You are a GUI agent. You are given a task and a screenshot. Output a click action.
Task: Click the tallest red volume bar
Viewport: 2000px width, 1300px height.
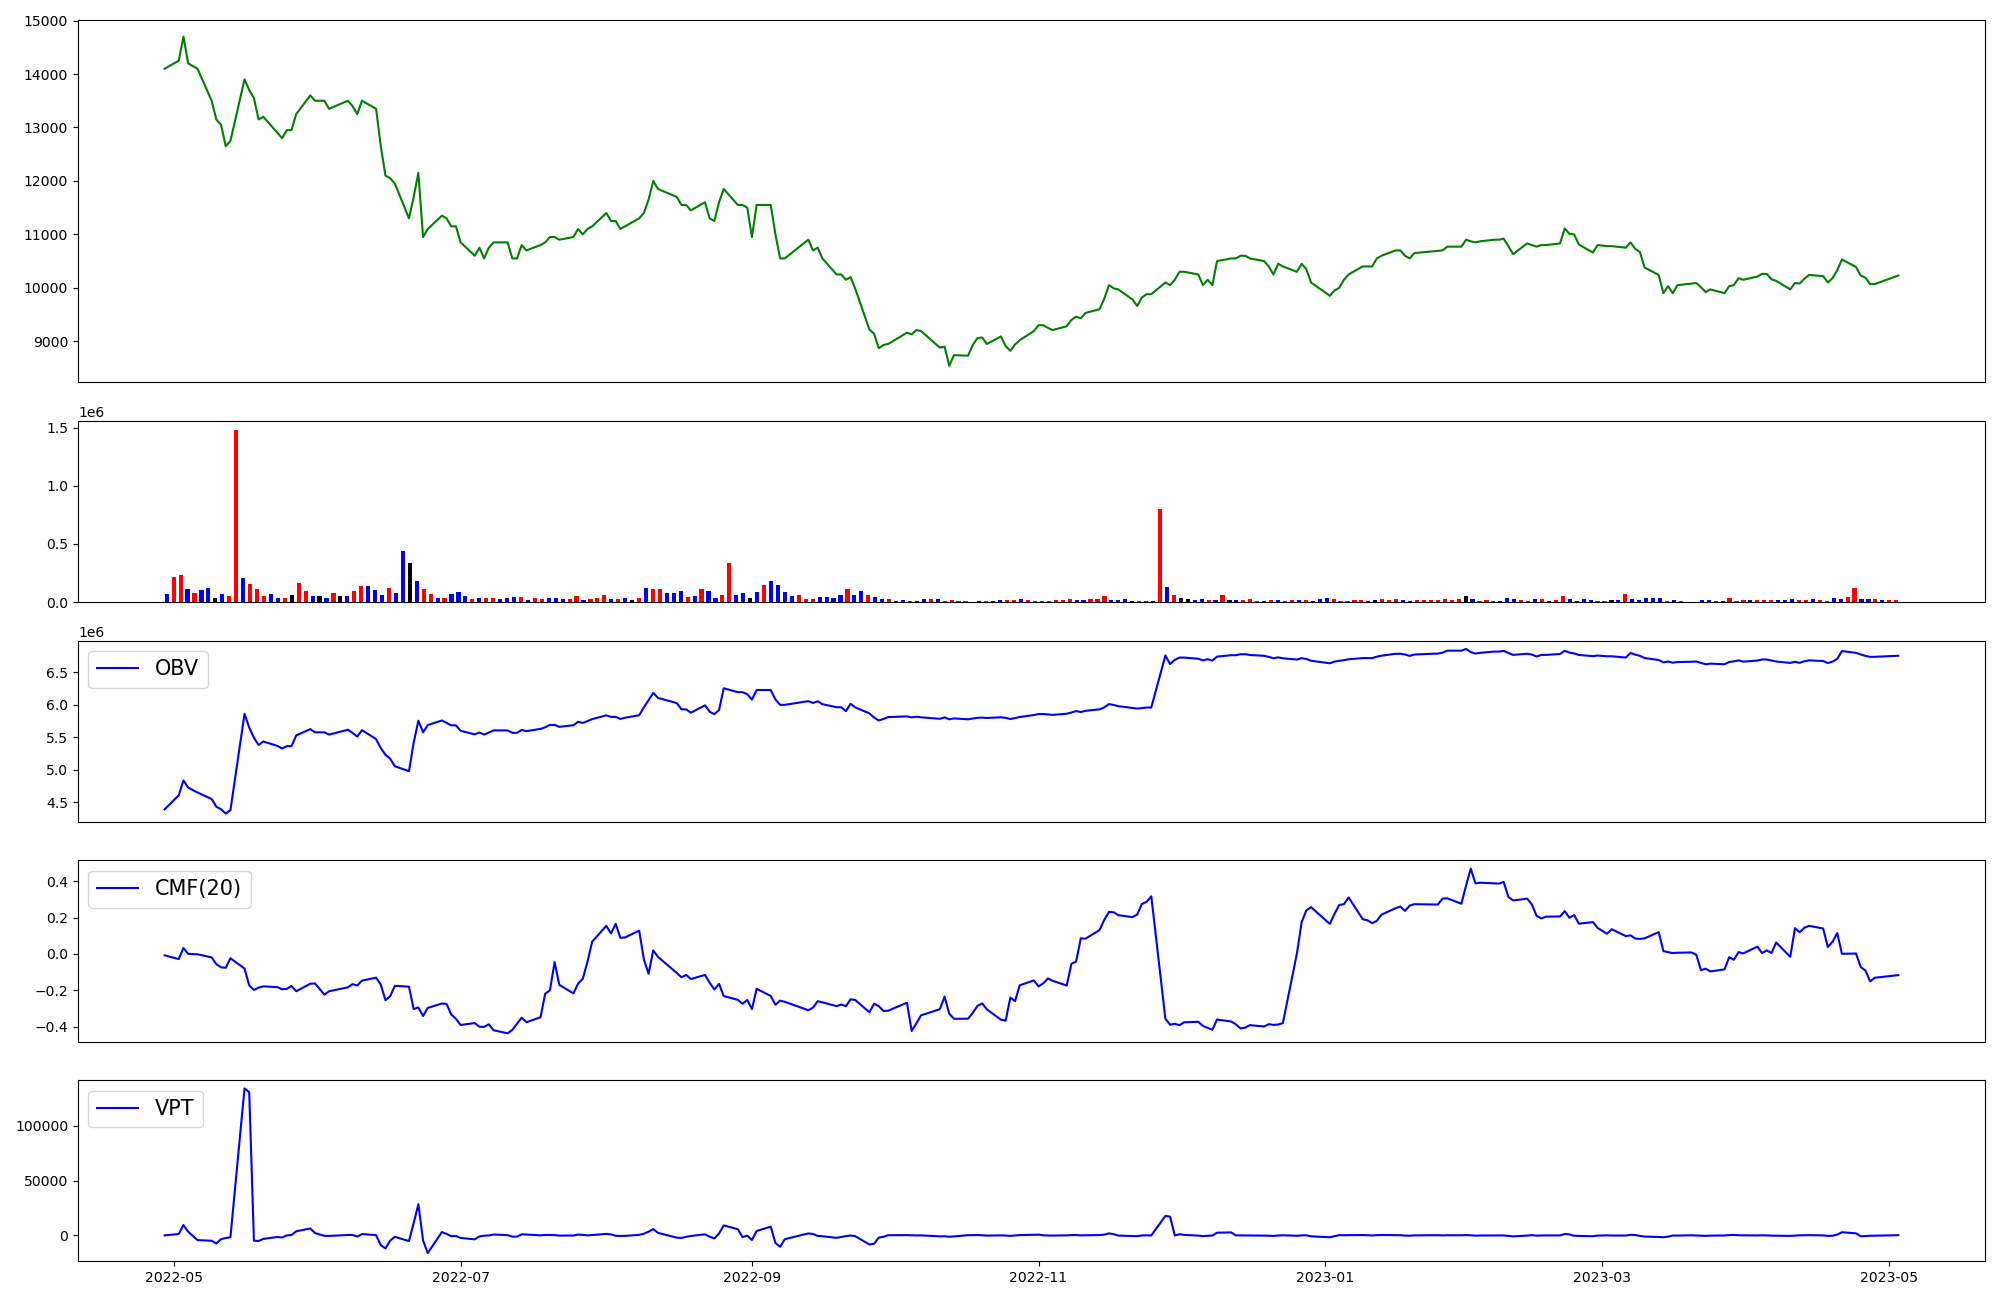click(236, 516)
